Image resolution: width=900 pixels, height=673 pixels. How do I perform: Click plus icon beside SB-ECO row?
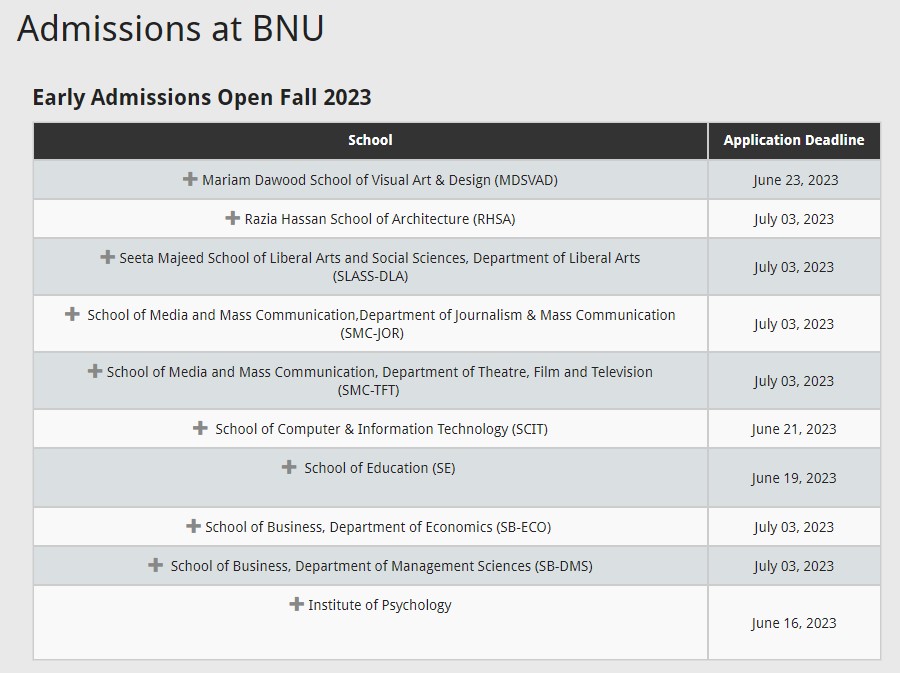coord(193,526)
